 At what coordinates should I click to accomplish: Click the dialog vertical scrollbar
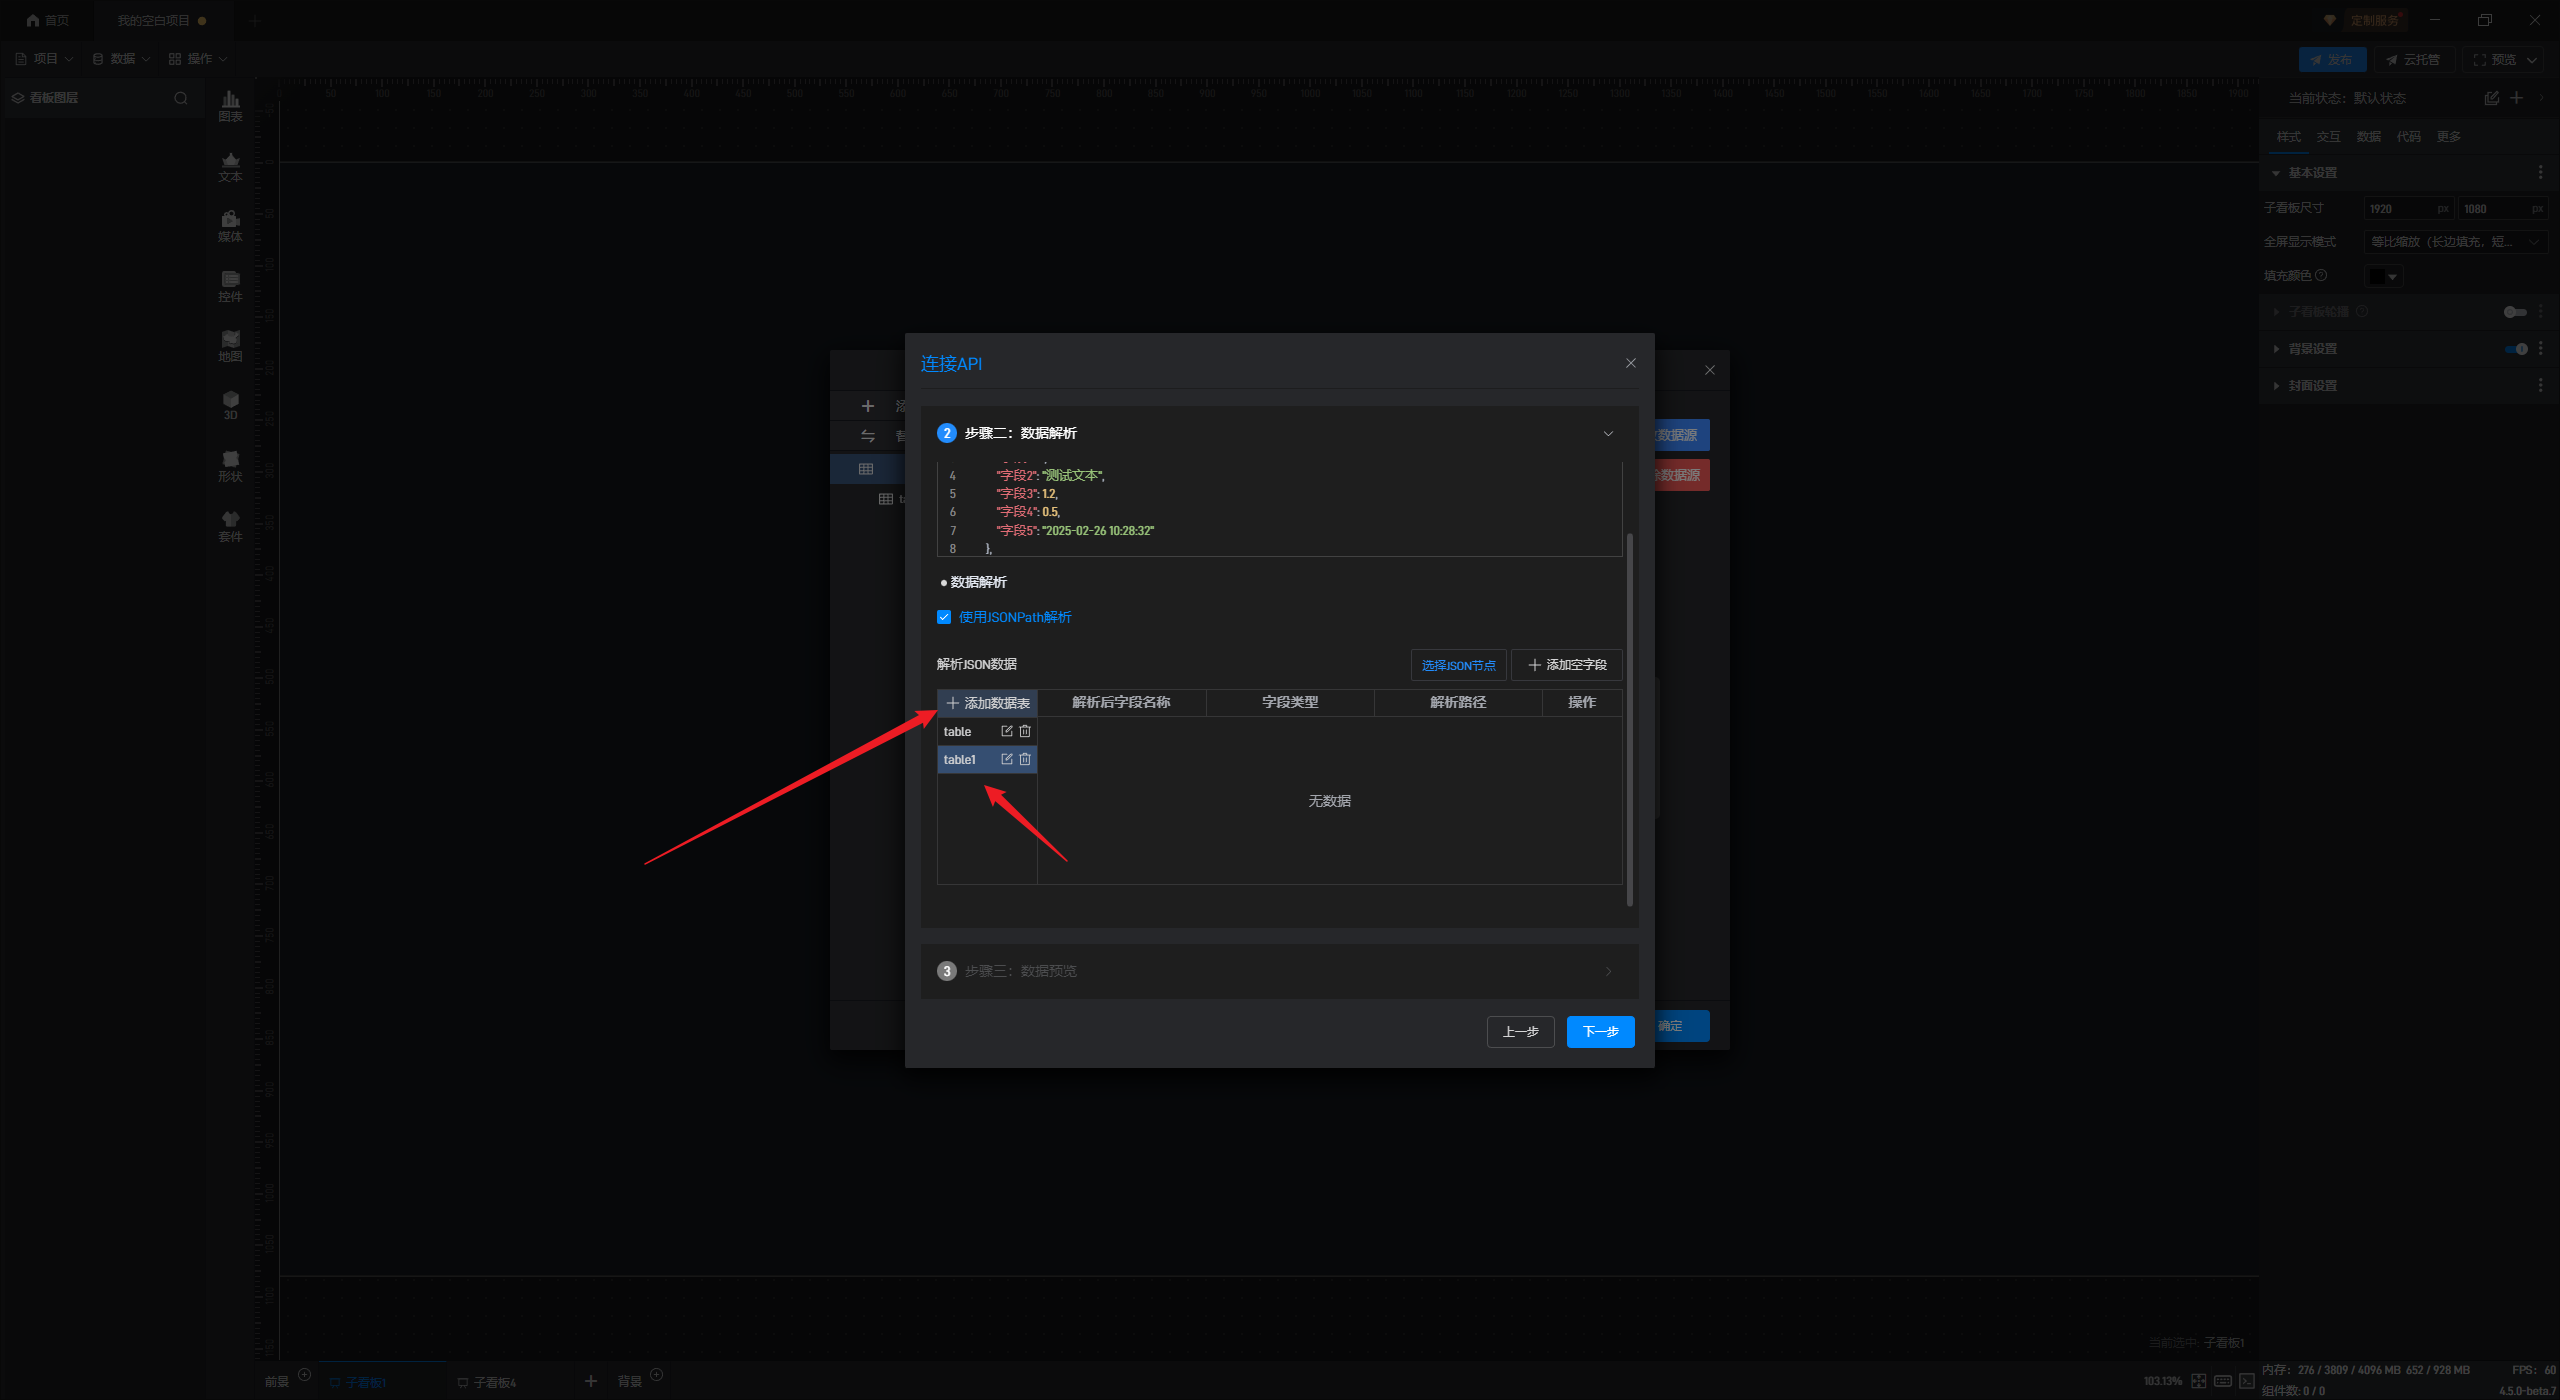1630,720
